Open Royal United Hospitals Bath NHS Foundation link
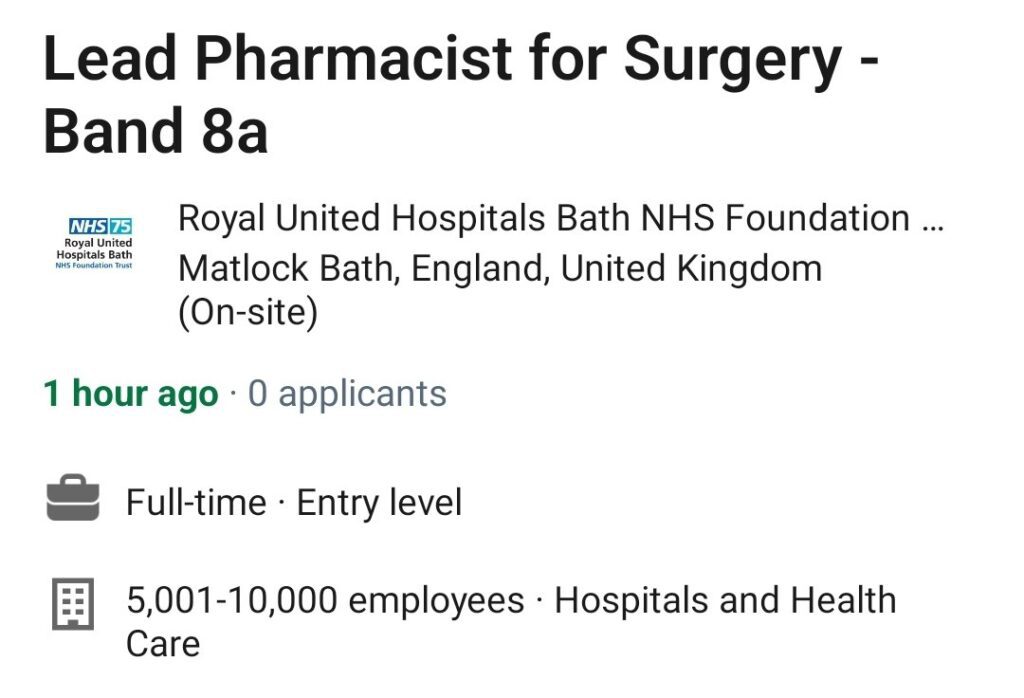This screenshot has width=1024, height=698. (x=544, y=218)
